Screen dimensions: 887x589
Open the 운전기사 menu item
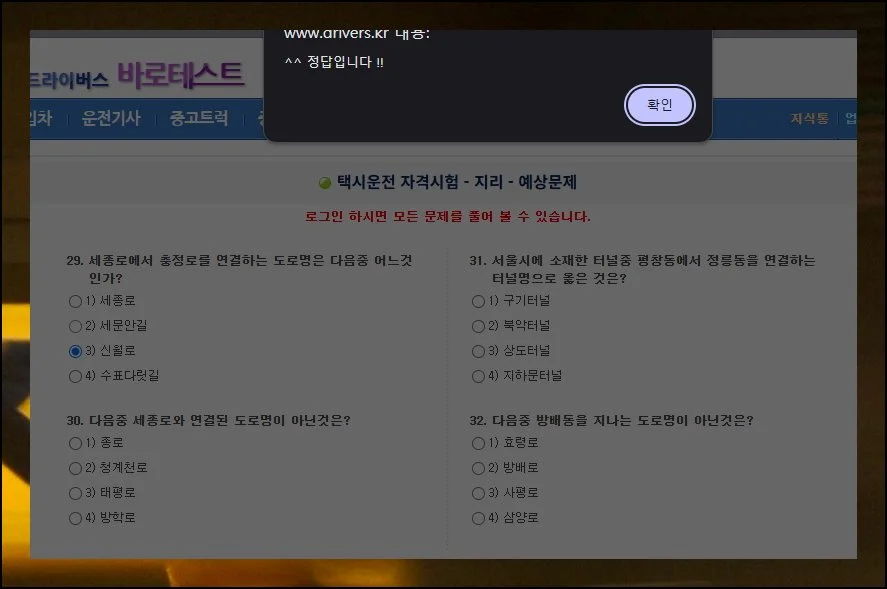(x=111, y=119)
